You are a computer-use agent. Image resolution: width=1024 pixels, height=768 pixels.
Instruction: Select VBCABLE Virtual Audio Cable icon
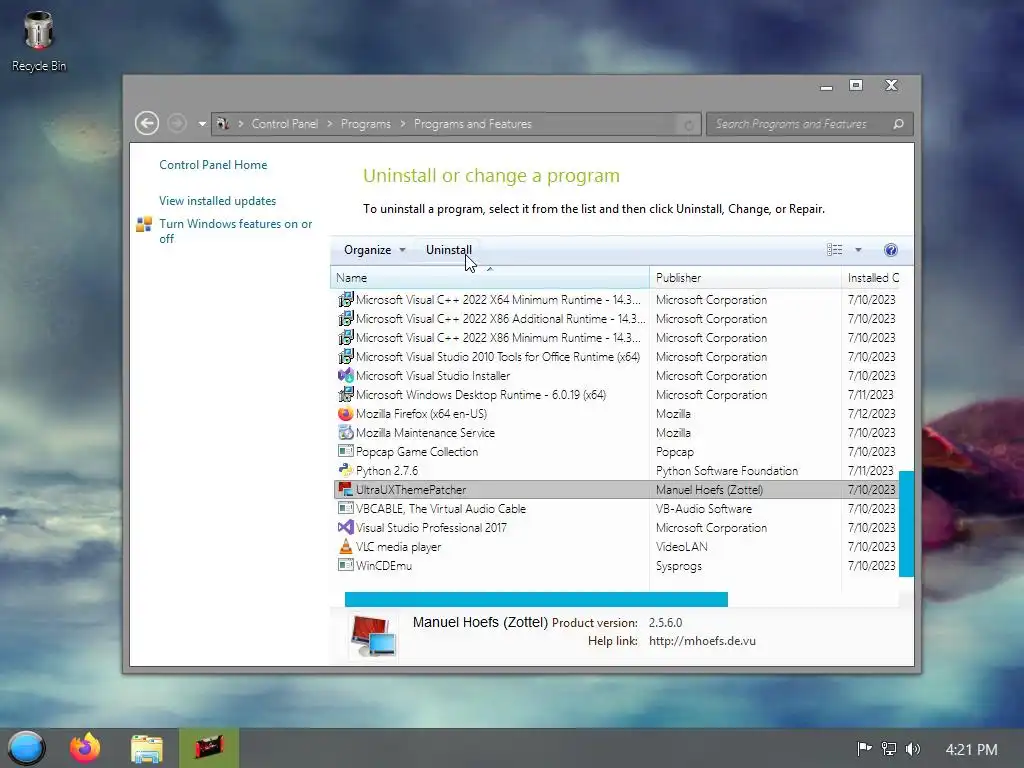click(345, 508)
